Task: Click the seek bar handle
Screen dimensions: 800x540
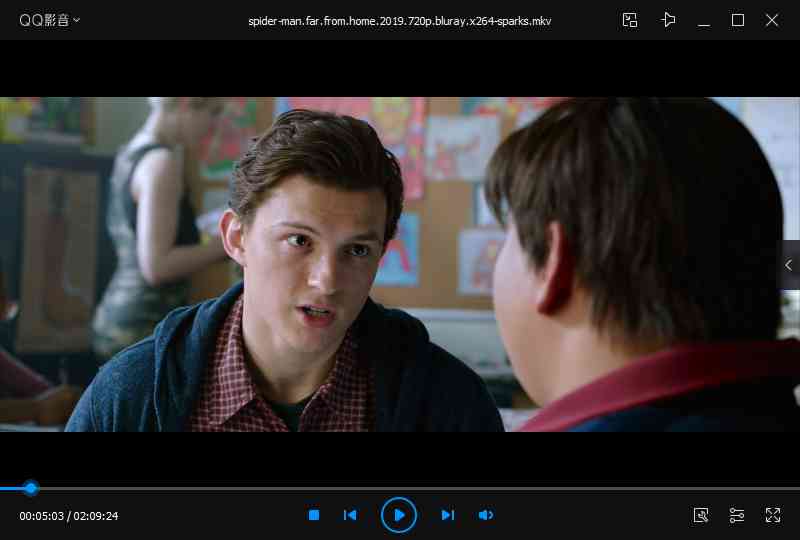Action: tap(31, 488)
